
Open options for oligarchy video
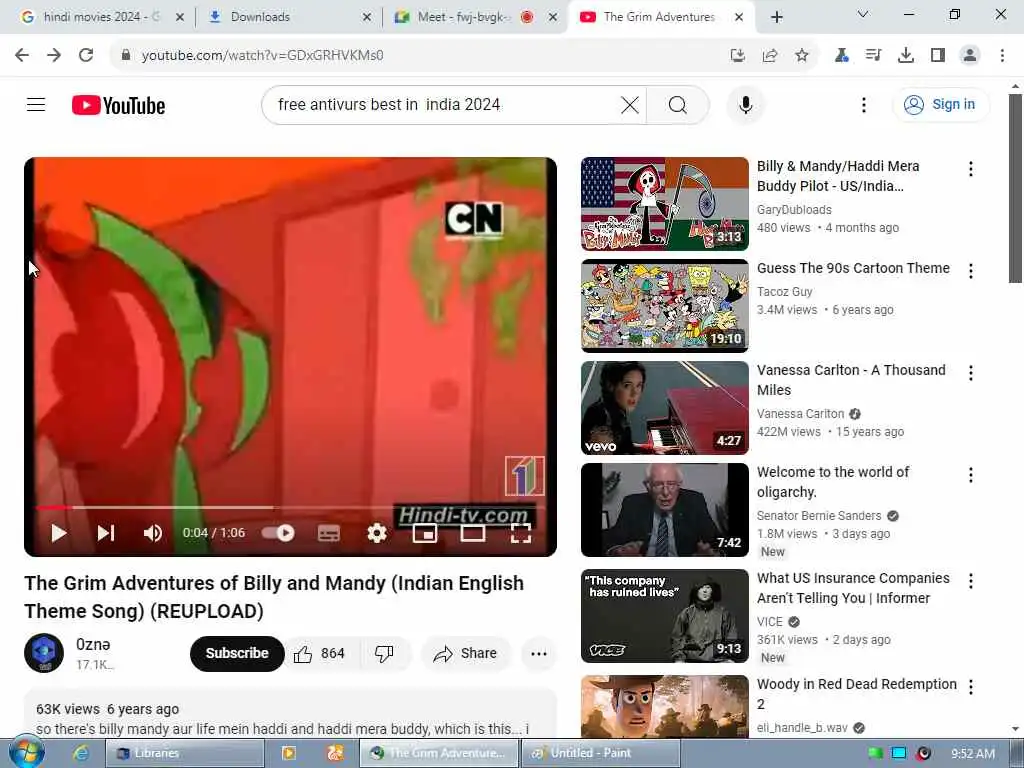(x=971, y=475)
